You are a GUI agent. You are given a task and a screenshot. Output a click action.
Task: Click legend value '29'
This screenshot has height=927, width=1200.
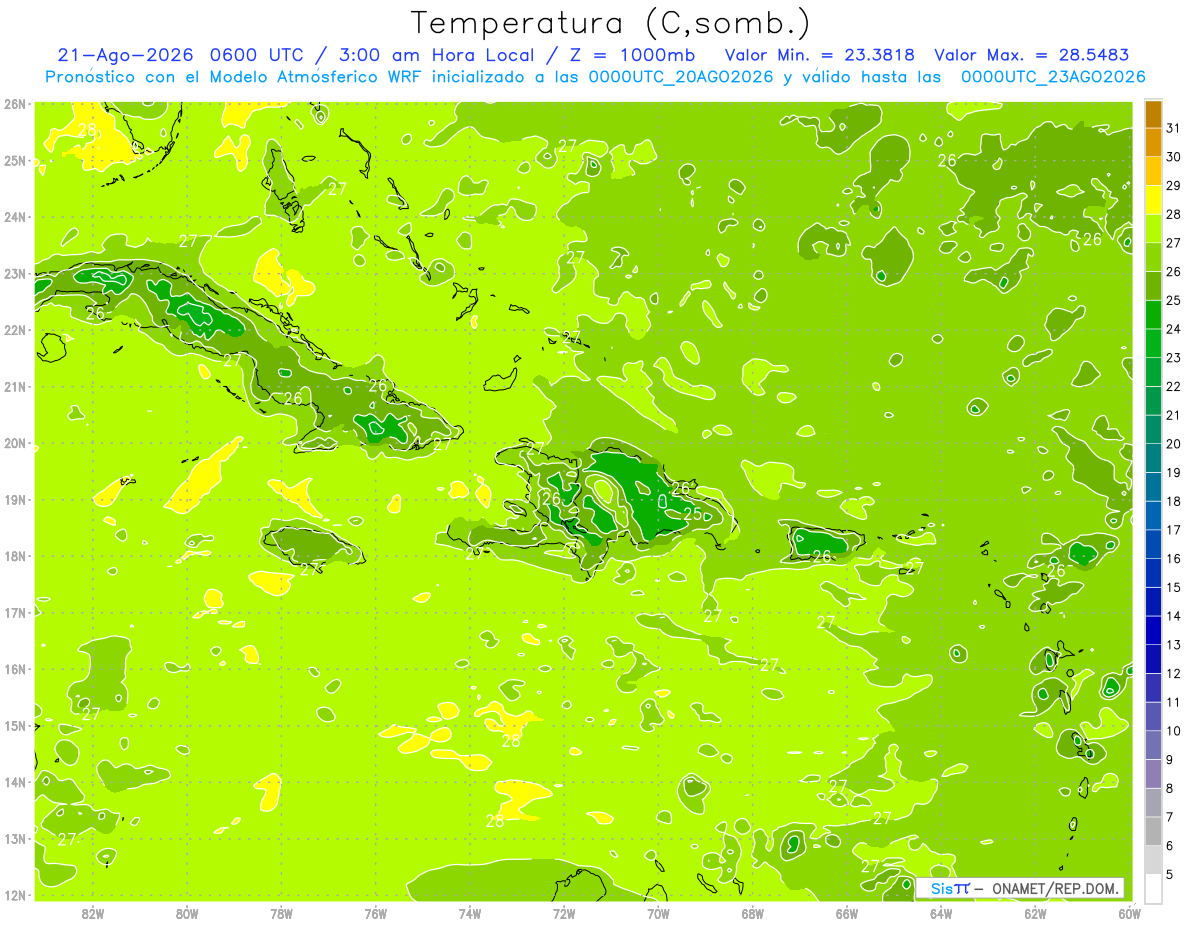1173,185
